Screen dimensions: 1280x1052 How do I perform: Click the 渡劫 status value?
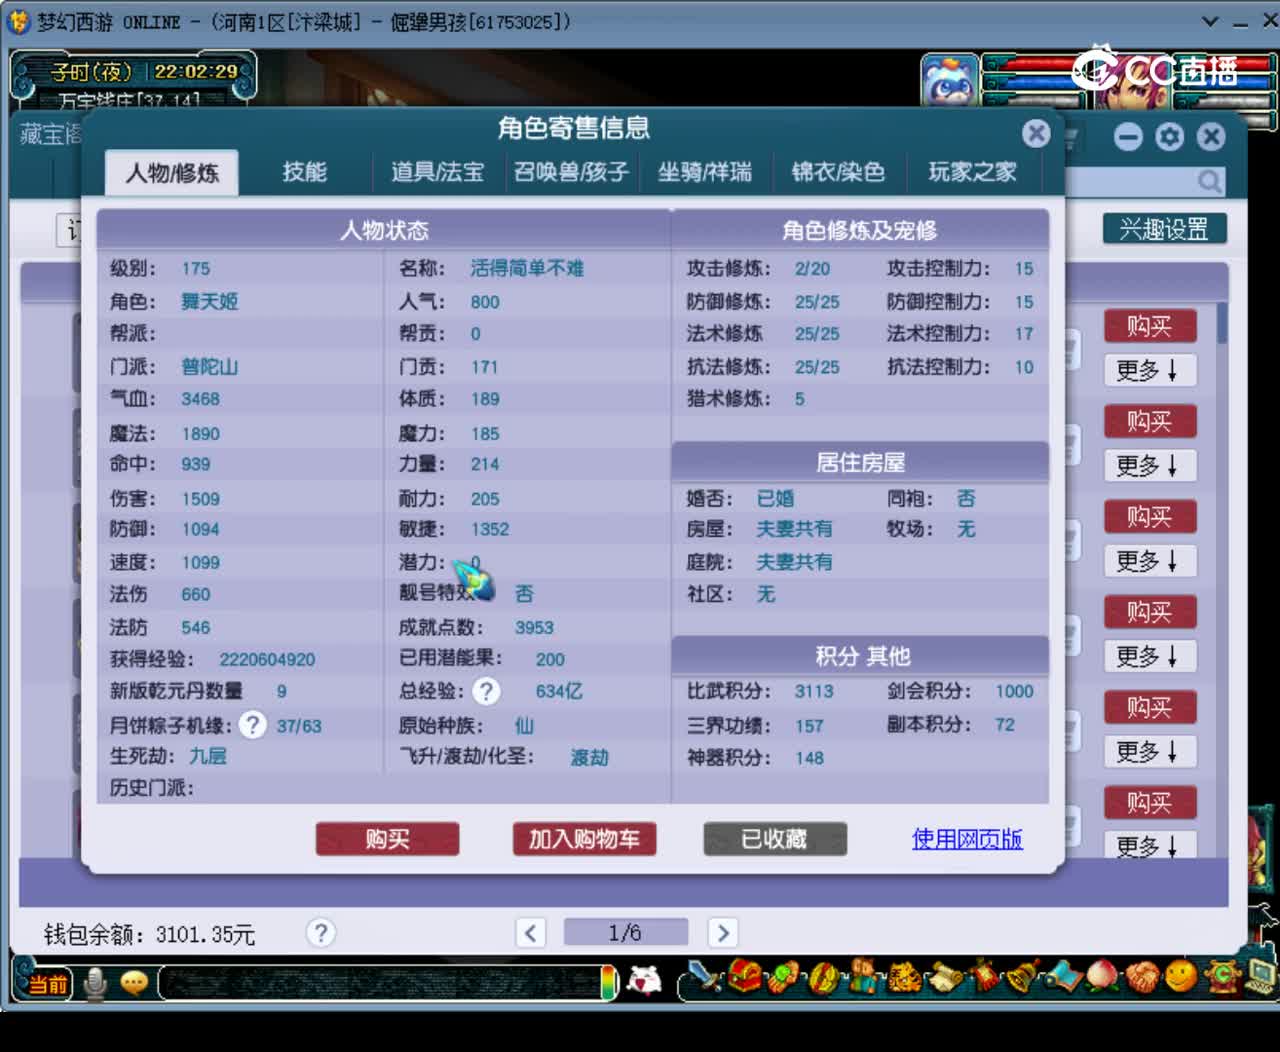pos(589,757)
